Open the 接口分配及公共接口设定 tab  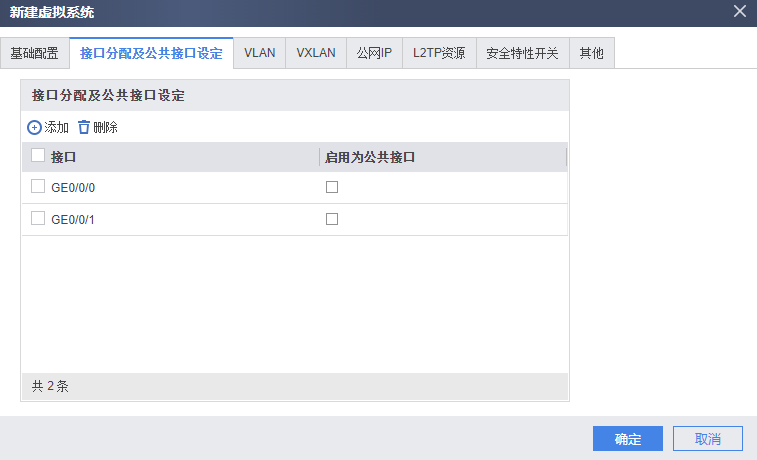pos(151,54)
